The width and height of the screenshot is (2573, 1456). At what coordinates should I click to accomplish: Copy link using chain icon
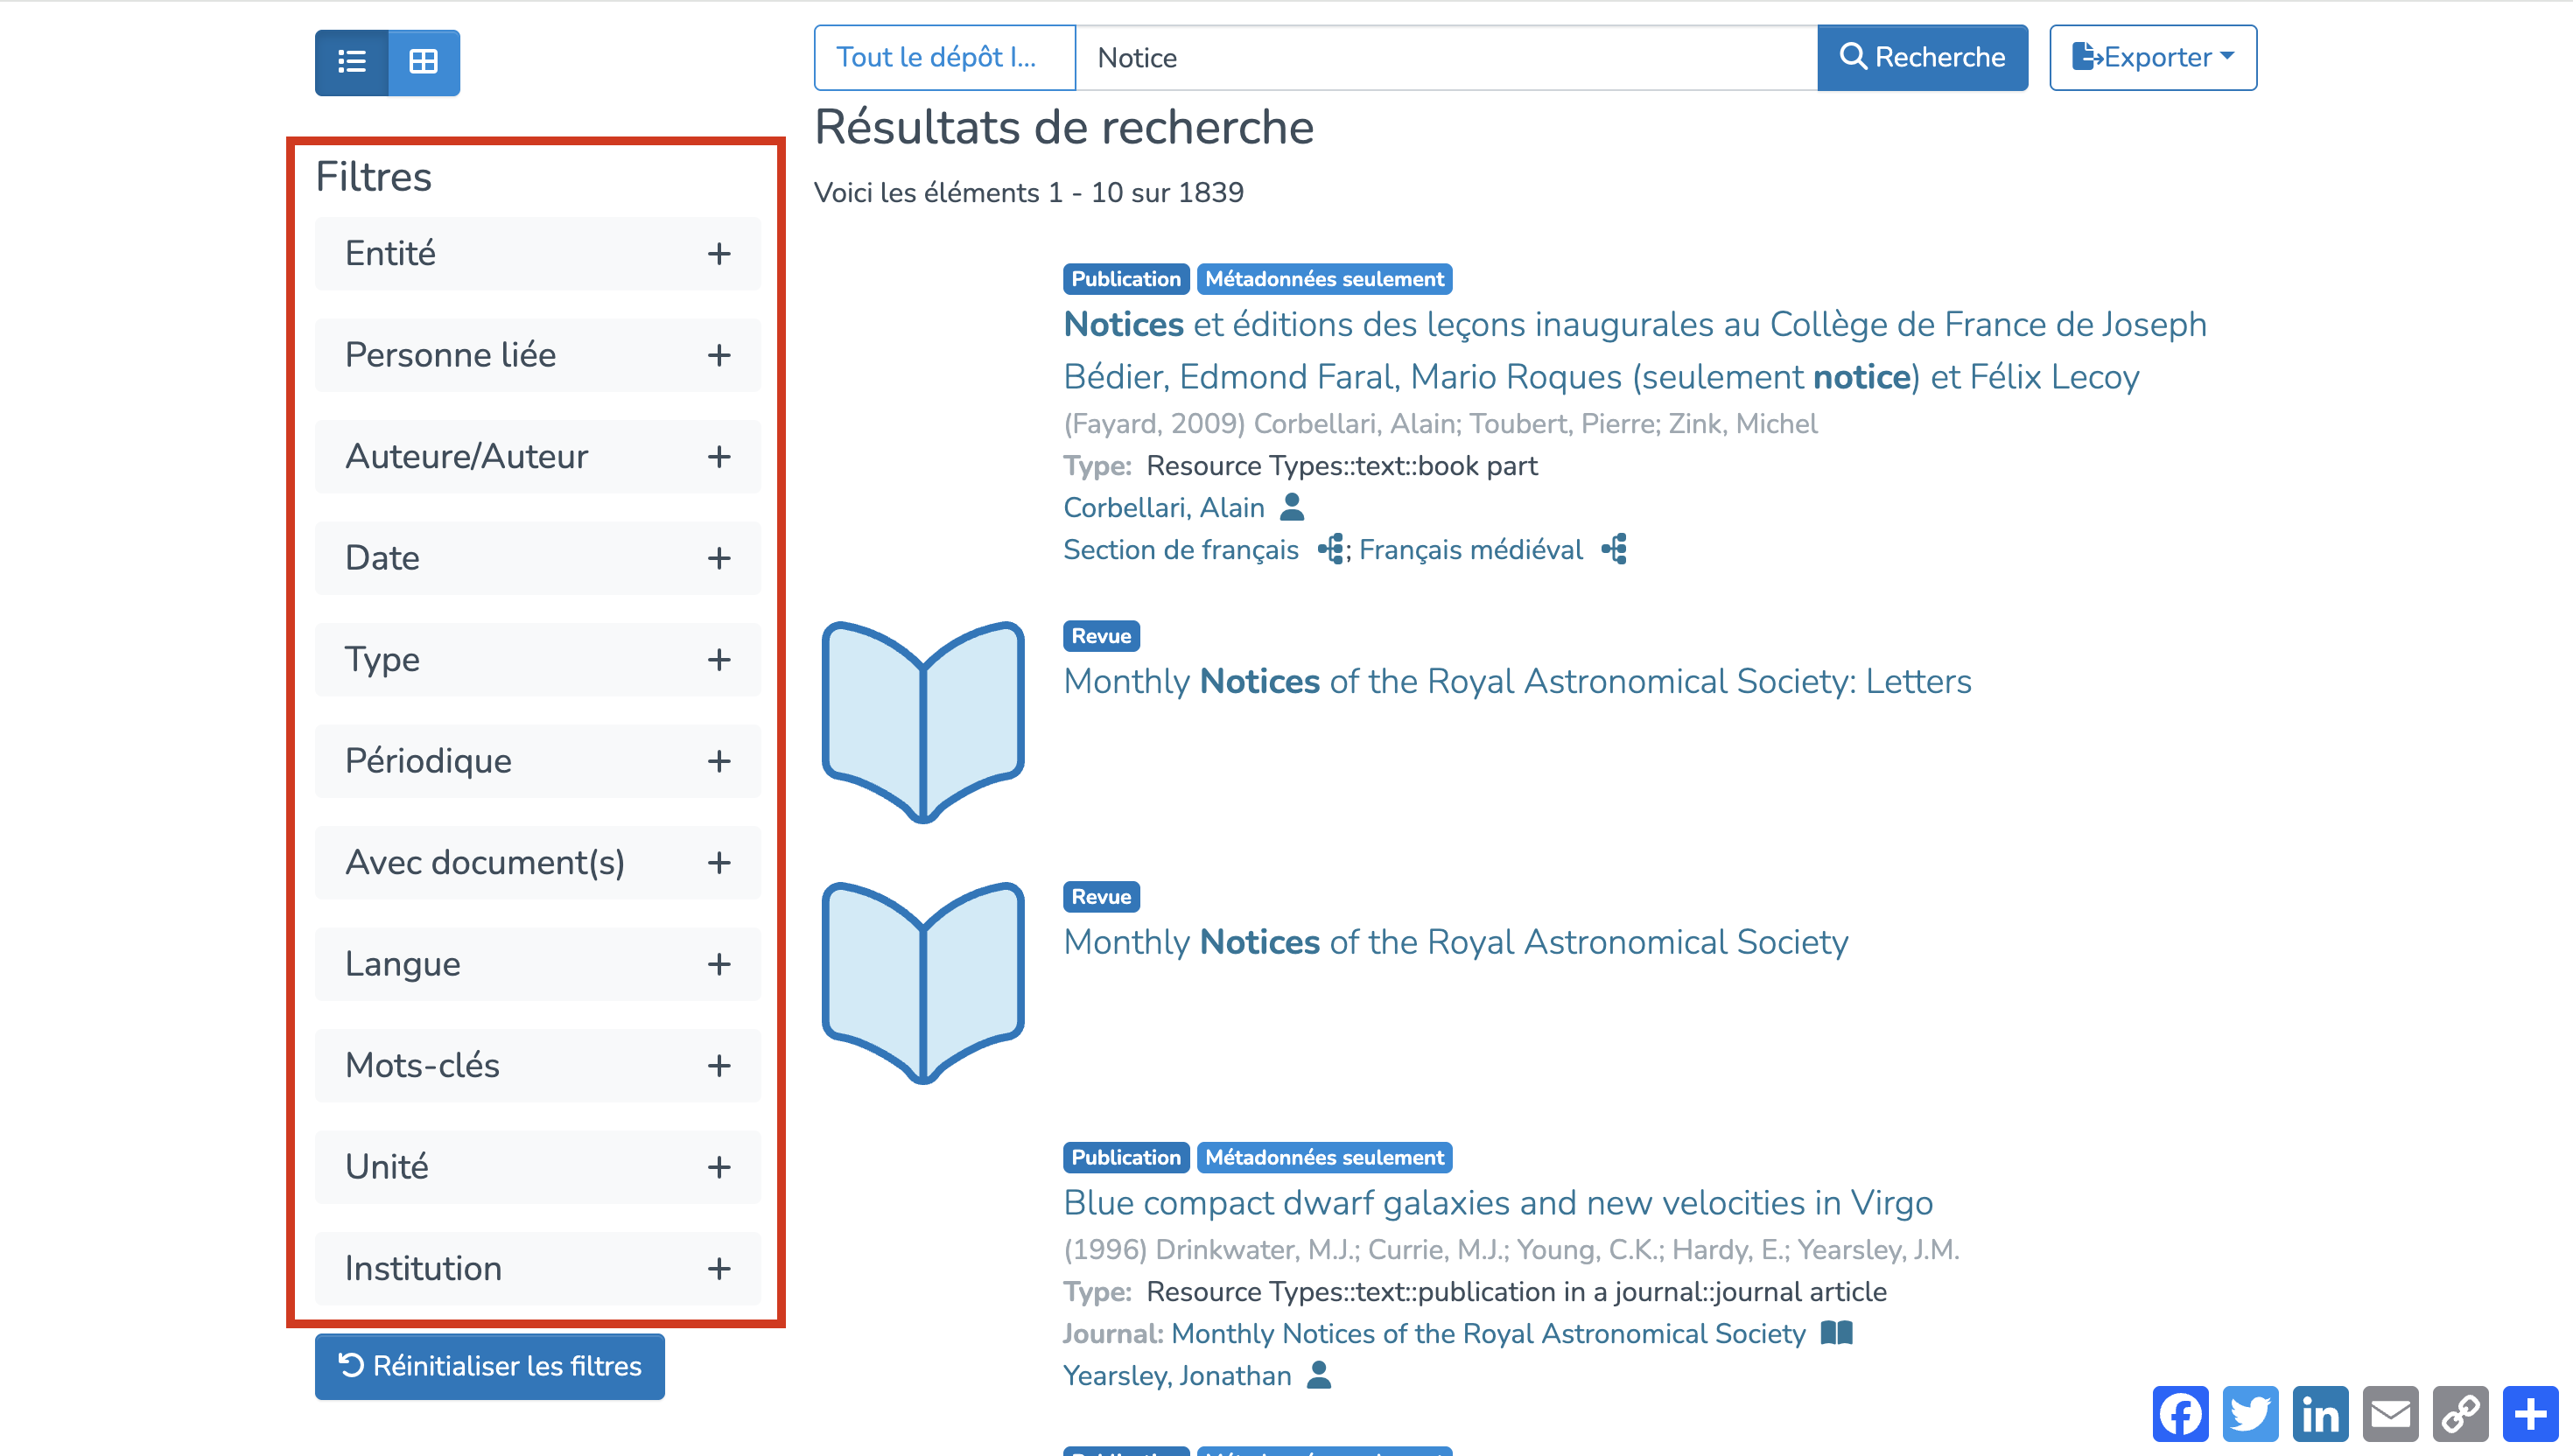click(x=2460, y=1414)
